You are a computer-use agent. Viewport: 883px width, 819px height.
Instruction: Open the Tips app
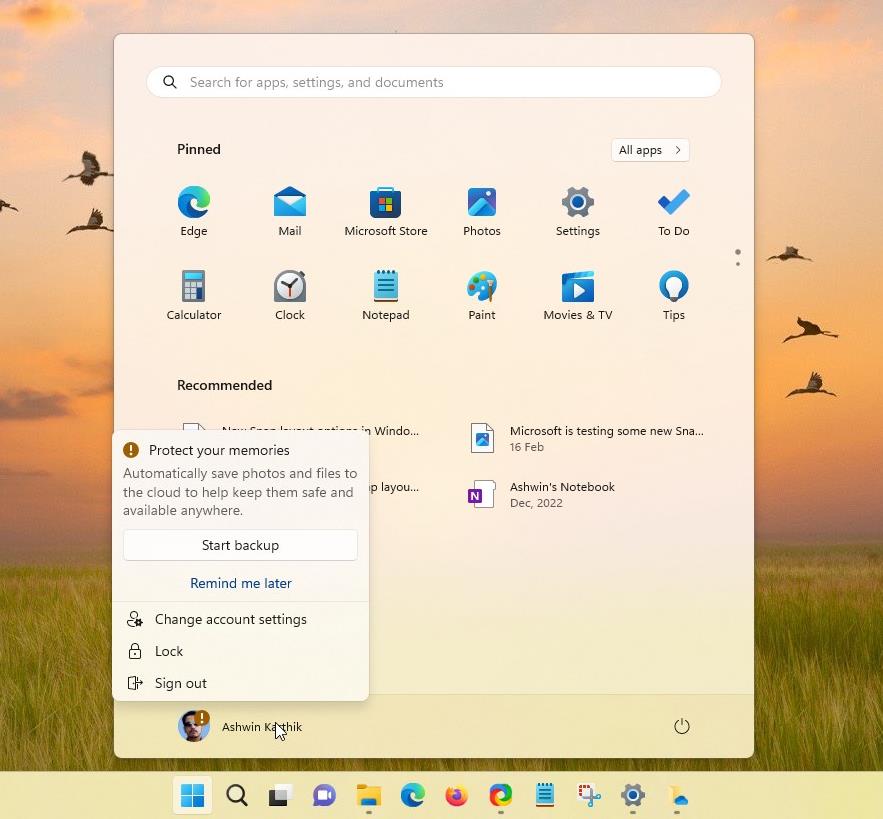pyautogui.click(x=674, y=295)
